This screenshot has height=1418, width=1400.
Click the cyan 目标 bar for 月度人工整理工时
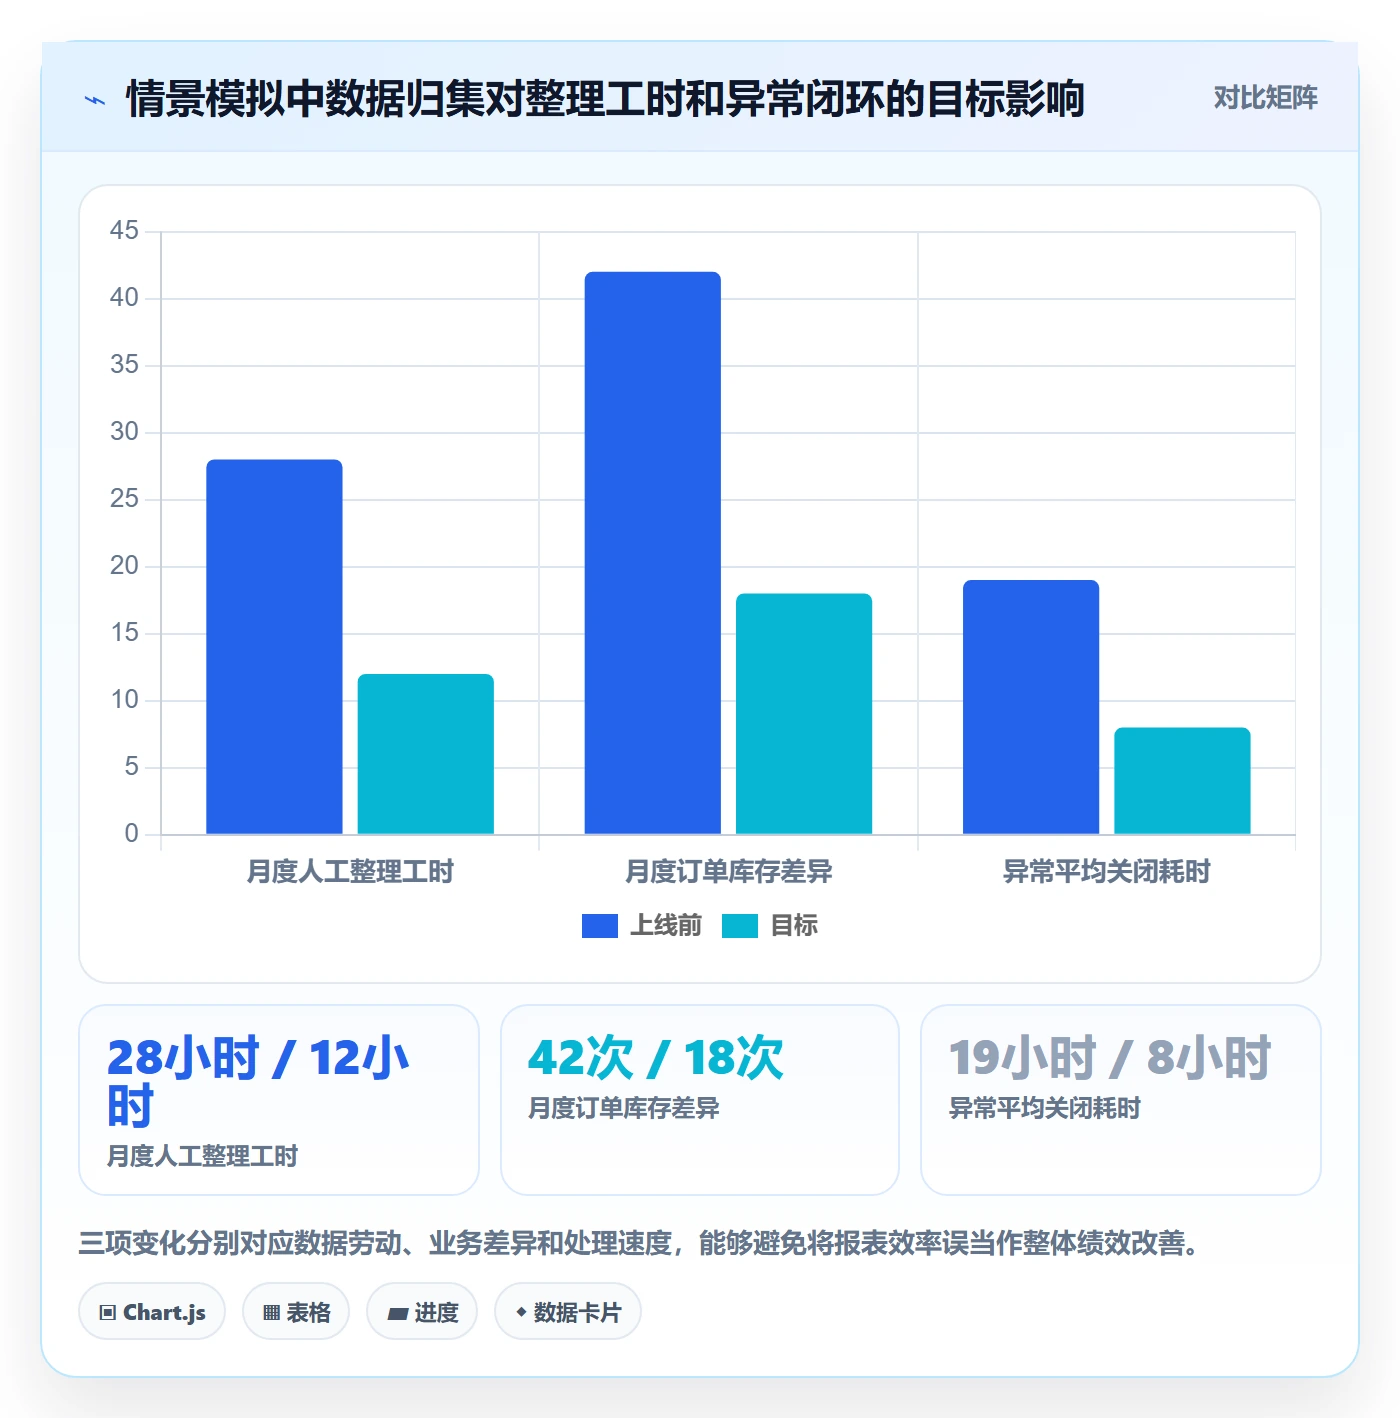coord(426,754)
